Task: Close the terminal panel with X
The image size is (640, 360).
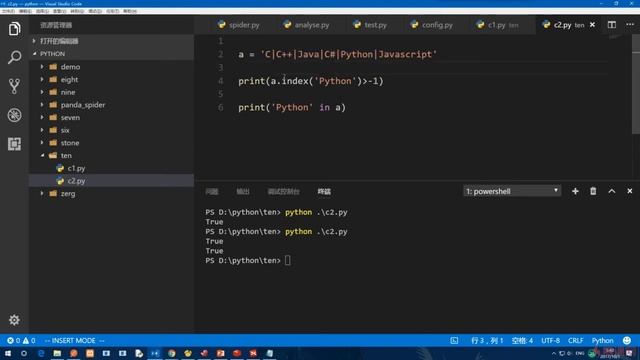Action: [x=629, y=191]
